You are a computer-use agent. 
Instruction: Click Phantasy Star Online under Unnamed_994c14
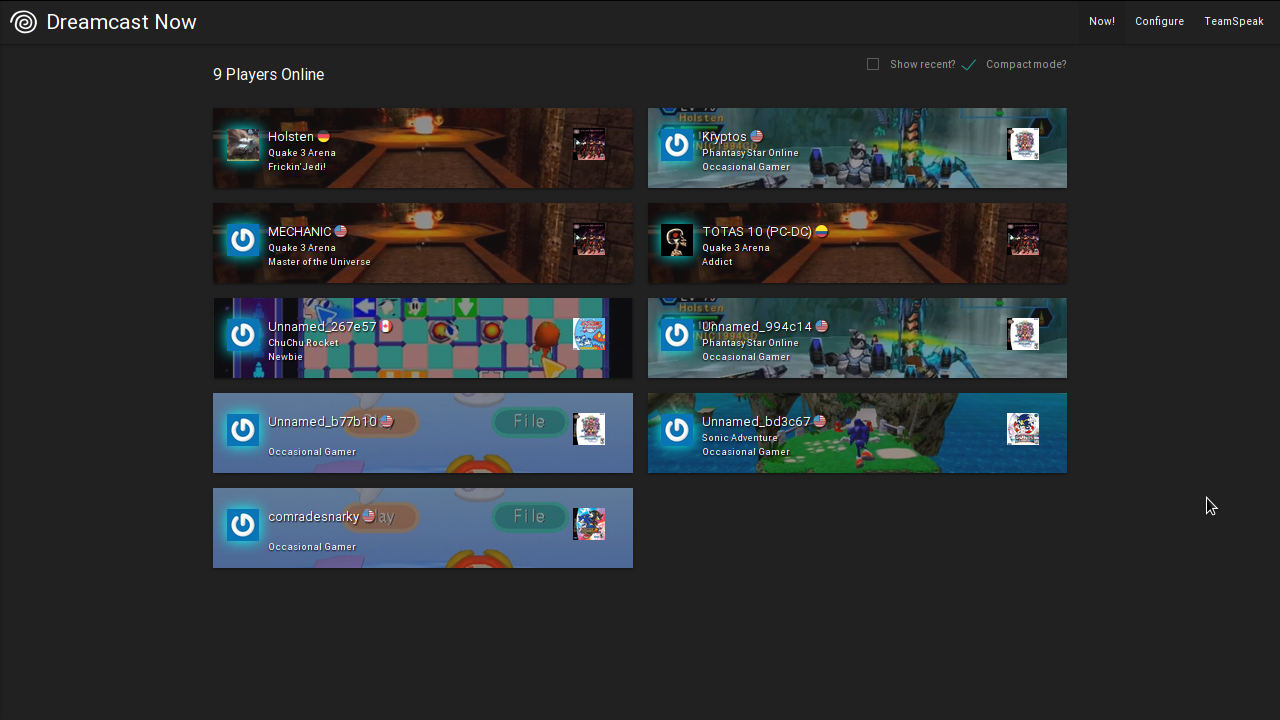click(x=750, y=343)
